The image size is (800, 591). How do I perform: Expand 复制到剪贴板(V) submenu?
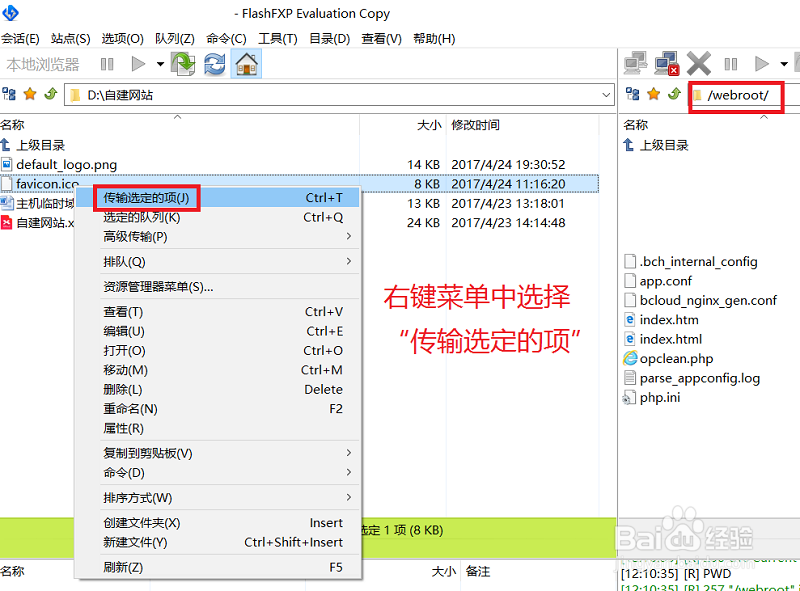click(218, 453)
